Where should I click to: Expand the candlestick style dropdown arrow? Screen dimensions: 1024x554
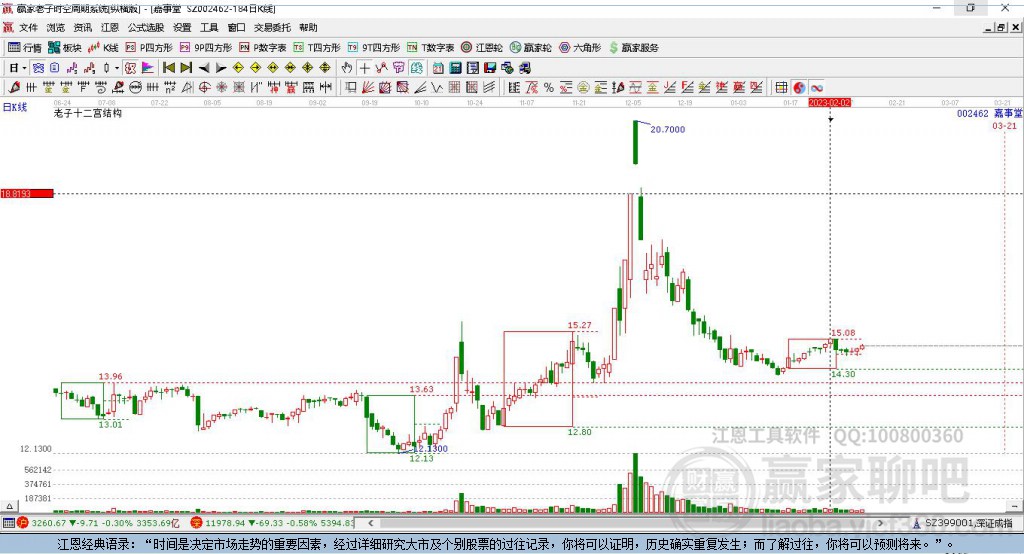(117, 67)
